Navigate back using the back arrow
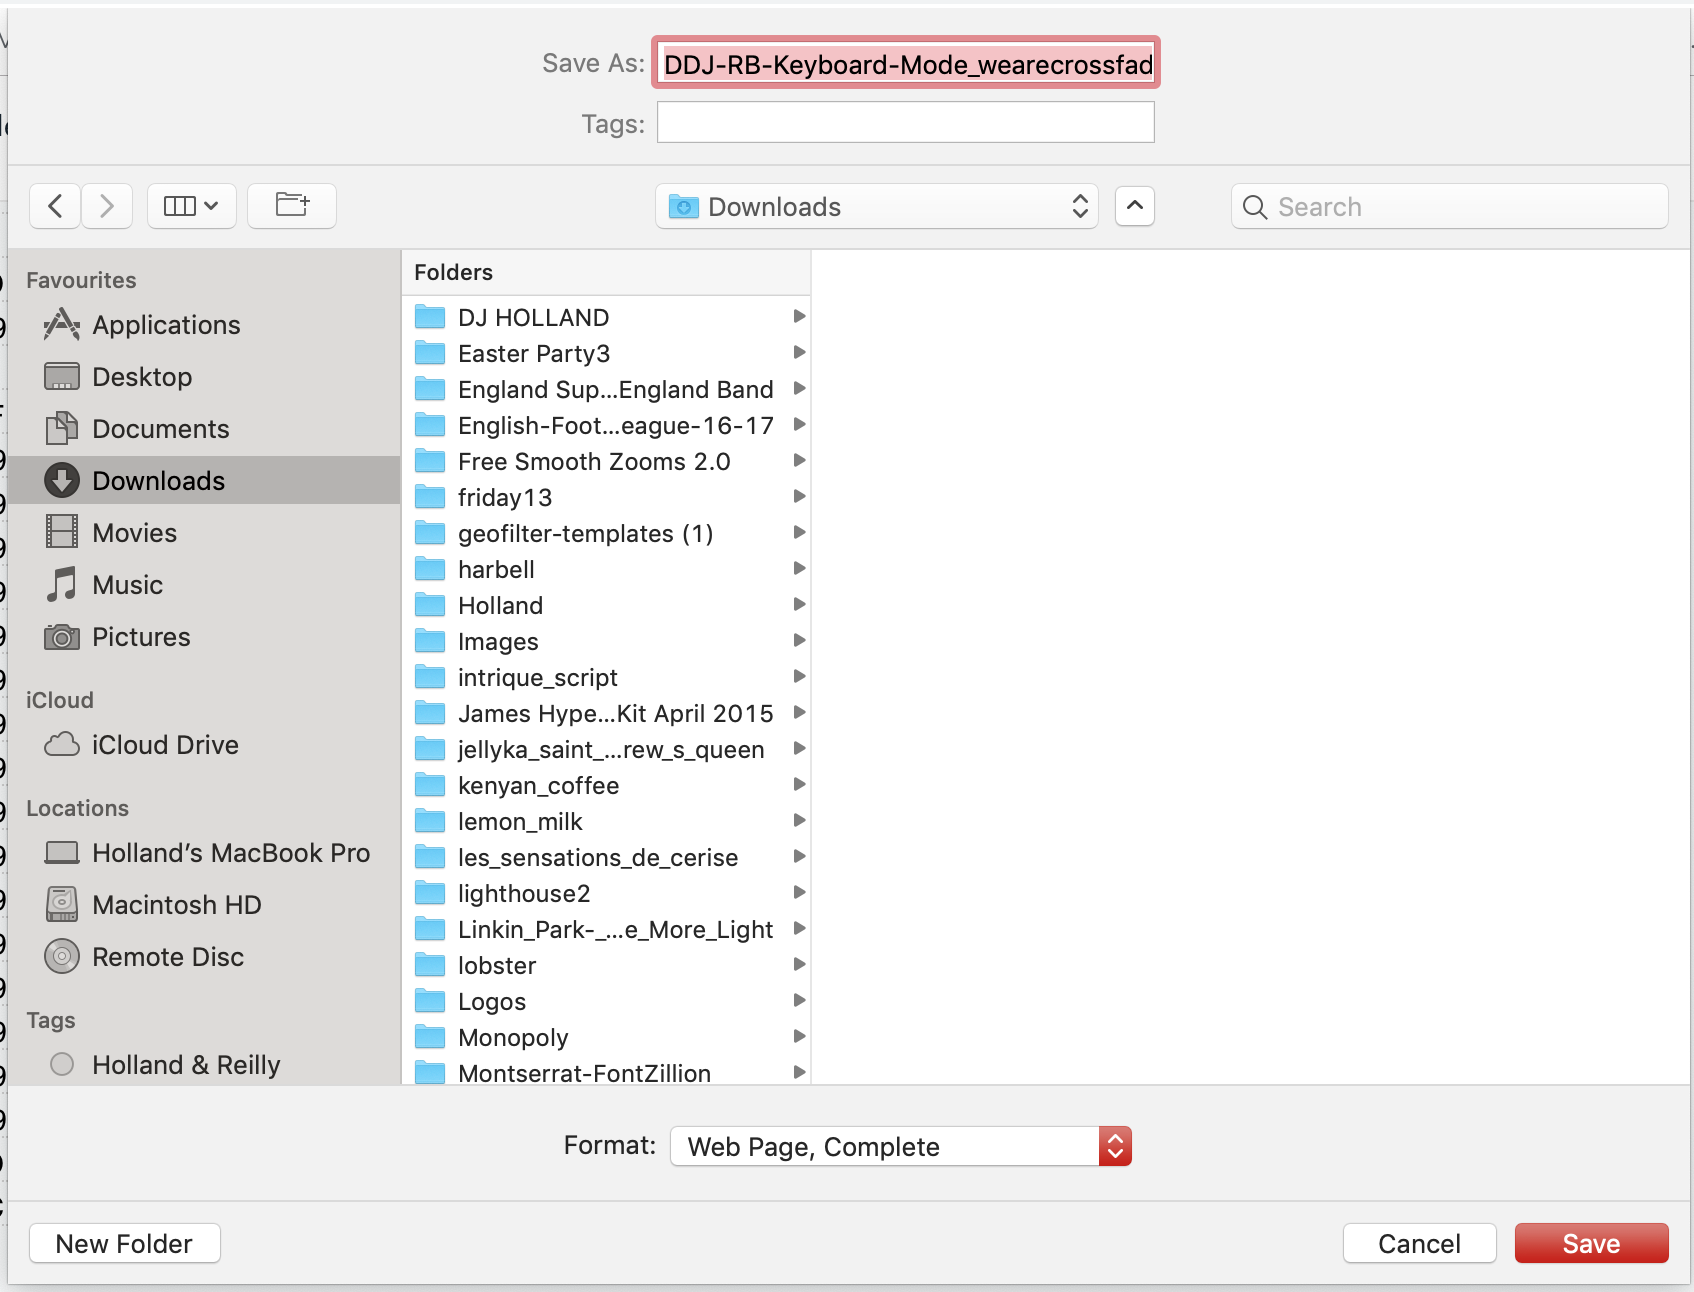 click(54, 206)
